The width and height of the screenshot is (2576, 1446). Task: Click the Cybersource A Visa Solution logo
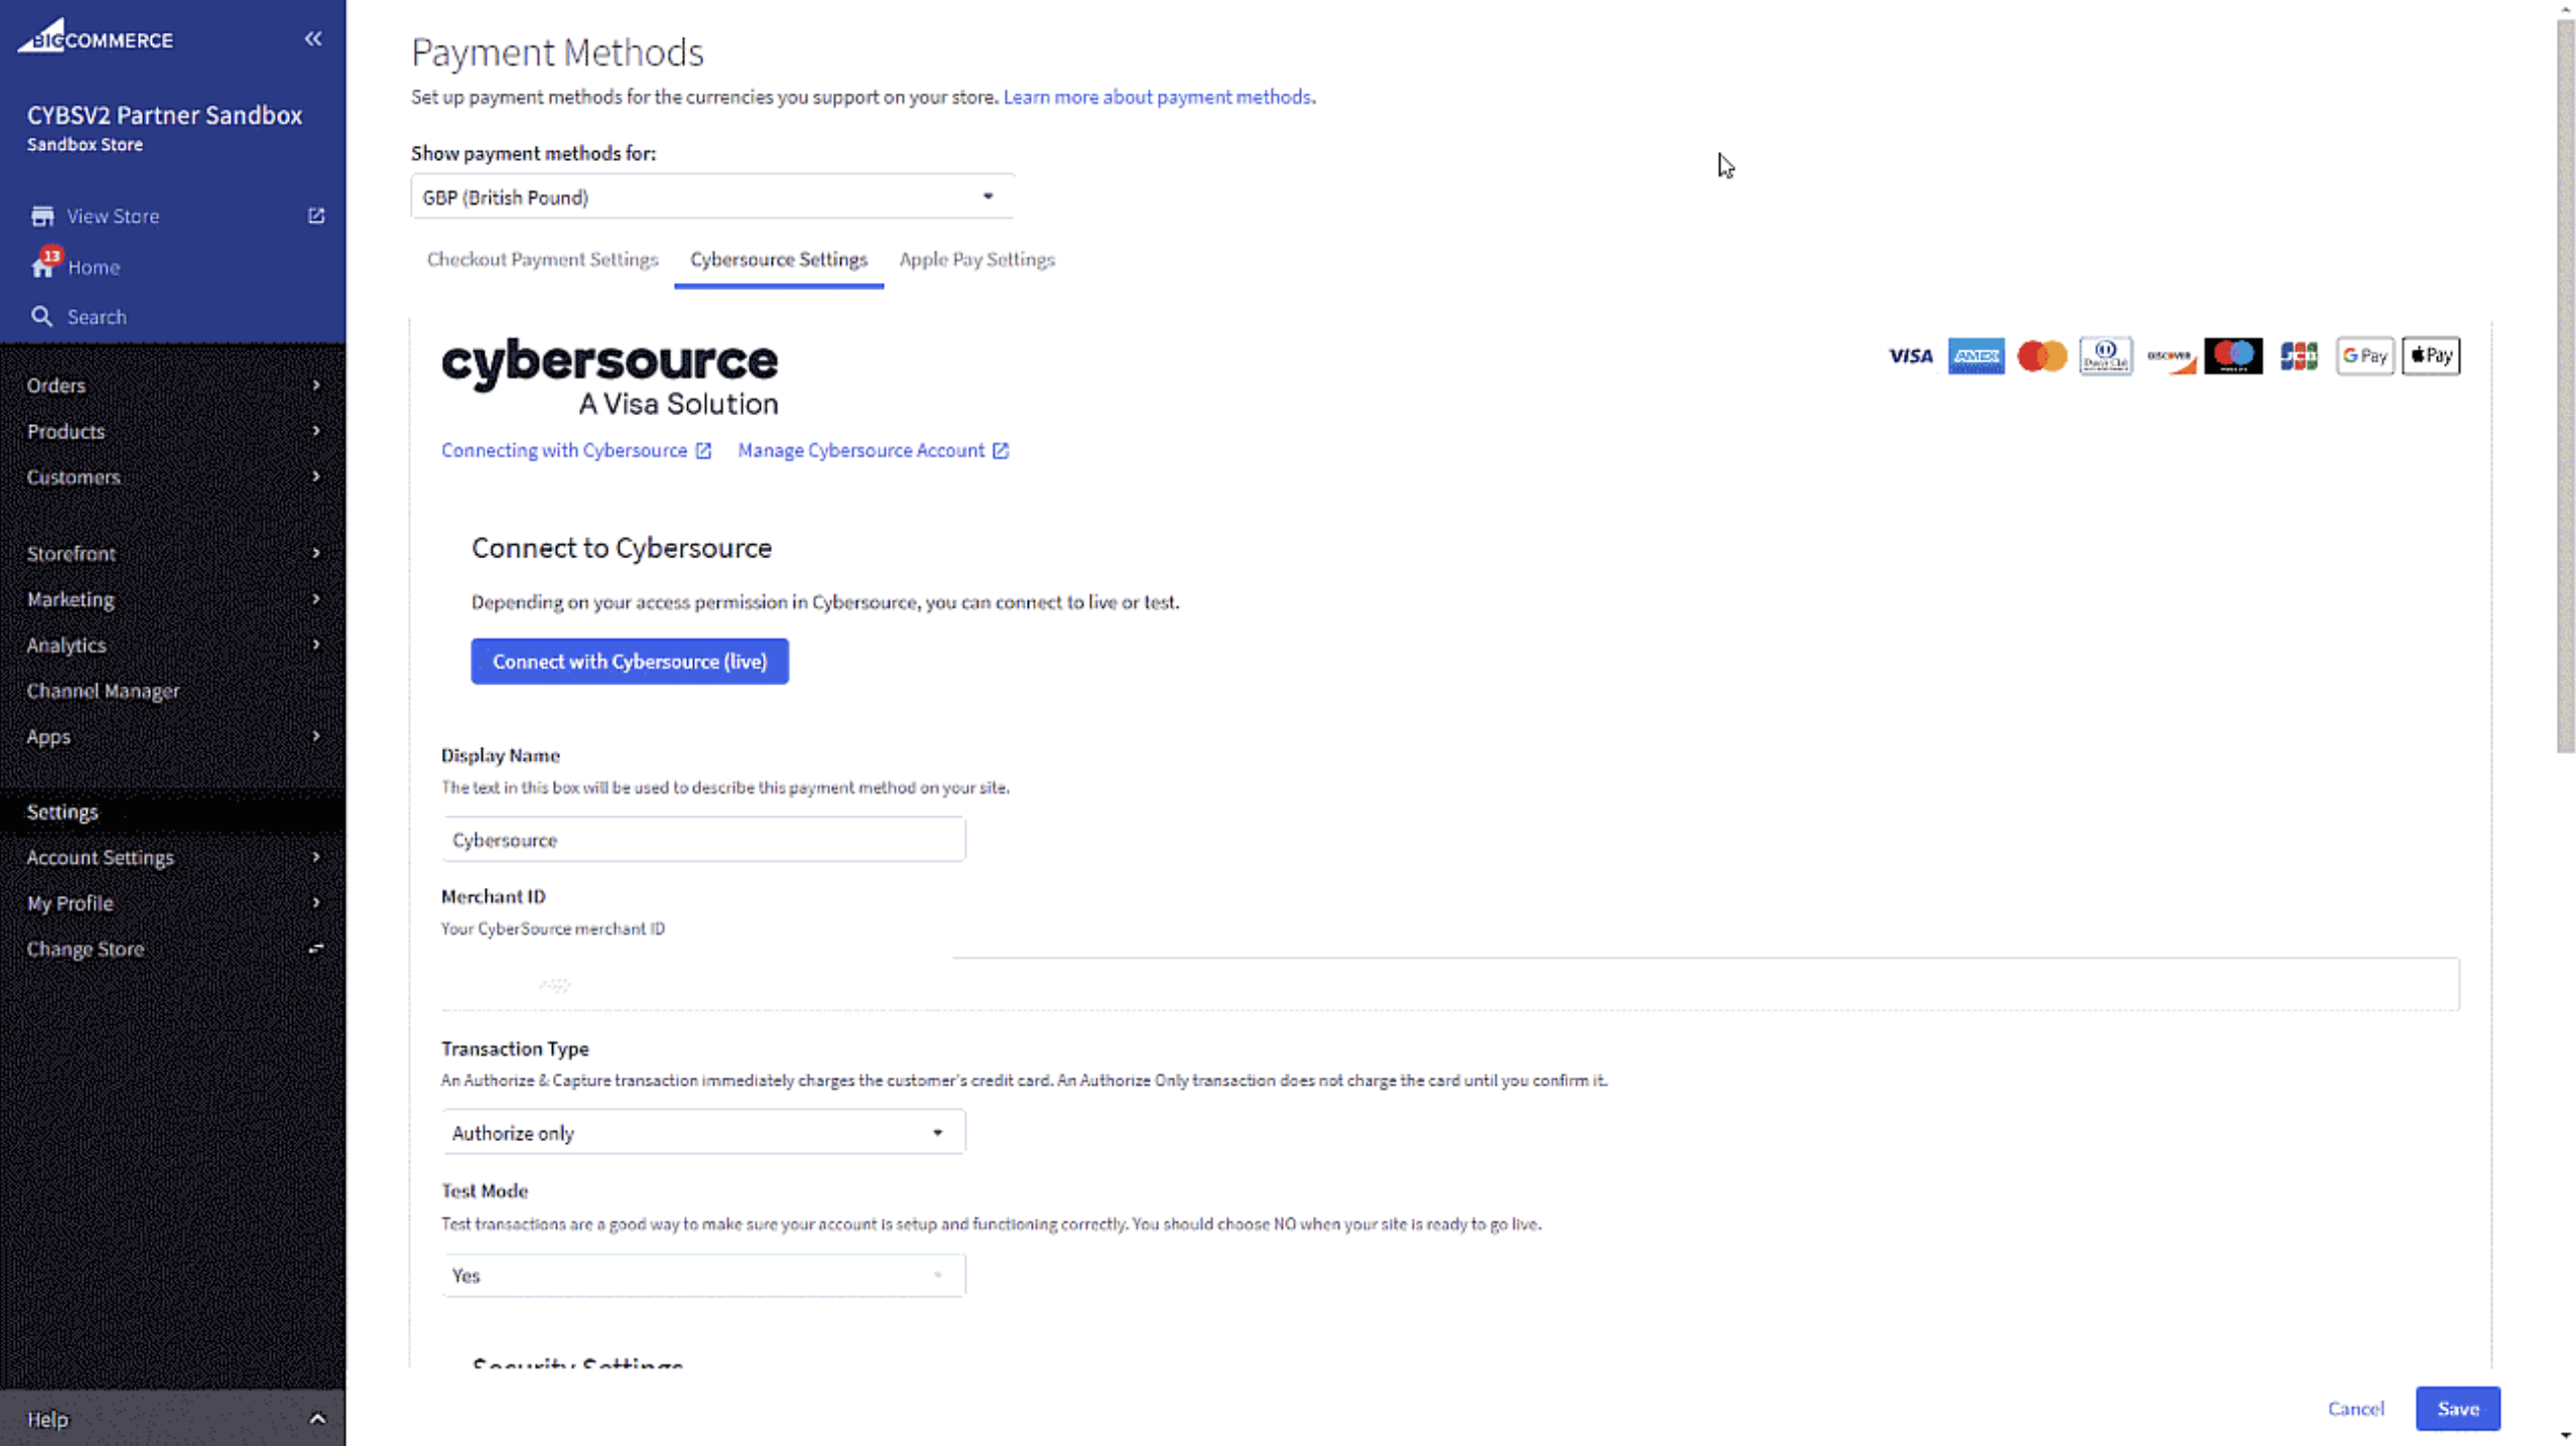(610, 377)
